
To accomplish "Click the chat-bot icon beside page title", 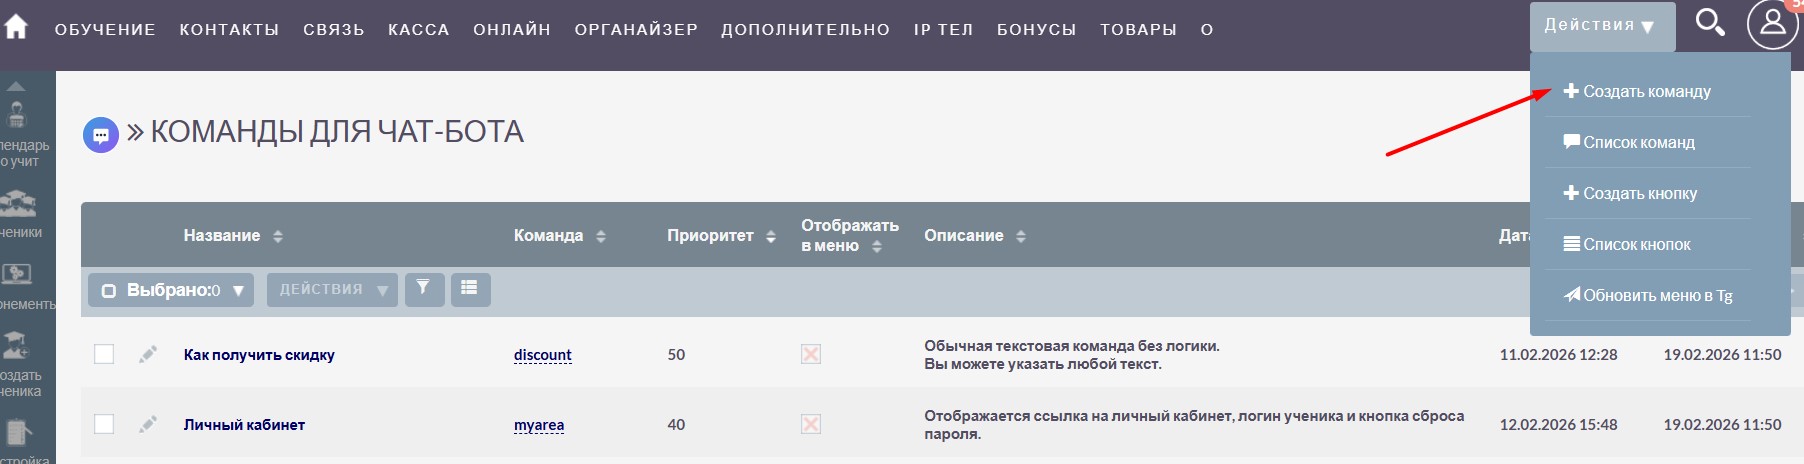I will coord(100,134).
